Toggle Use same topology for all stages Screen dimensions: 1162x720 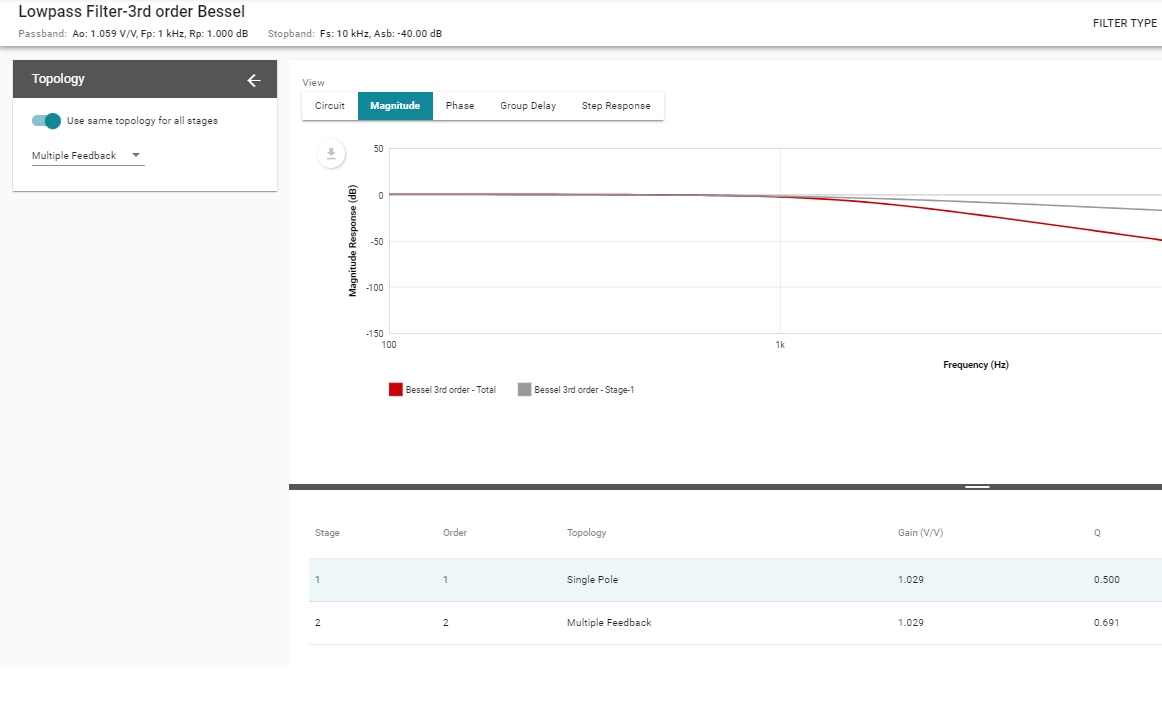point(46,121)
